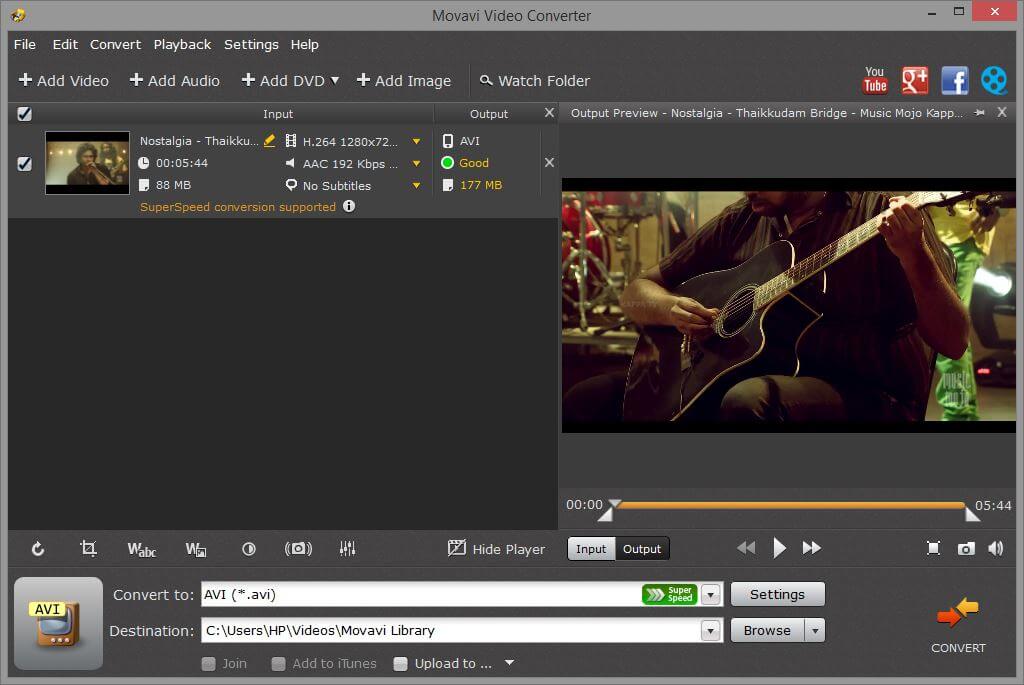Open the Destination path dropdown arrow
Viewport: 1024px width, 685px height.
[x=711, y=631]
